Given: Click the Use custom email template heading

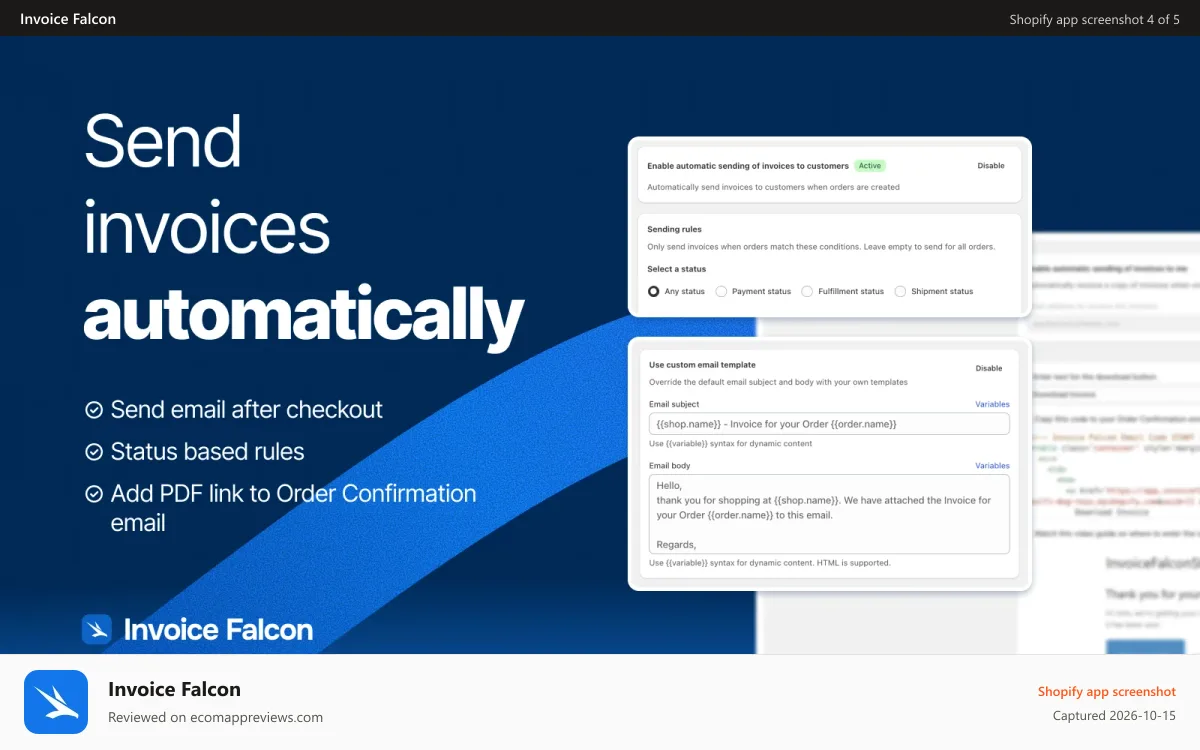Looking at the screenshot, I should pyautogui.click(x=702, y=365).
